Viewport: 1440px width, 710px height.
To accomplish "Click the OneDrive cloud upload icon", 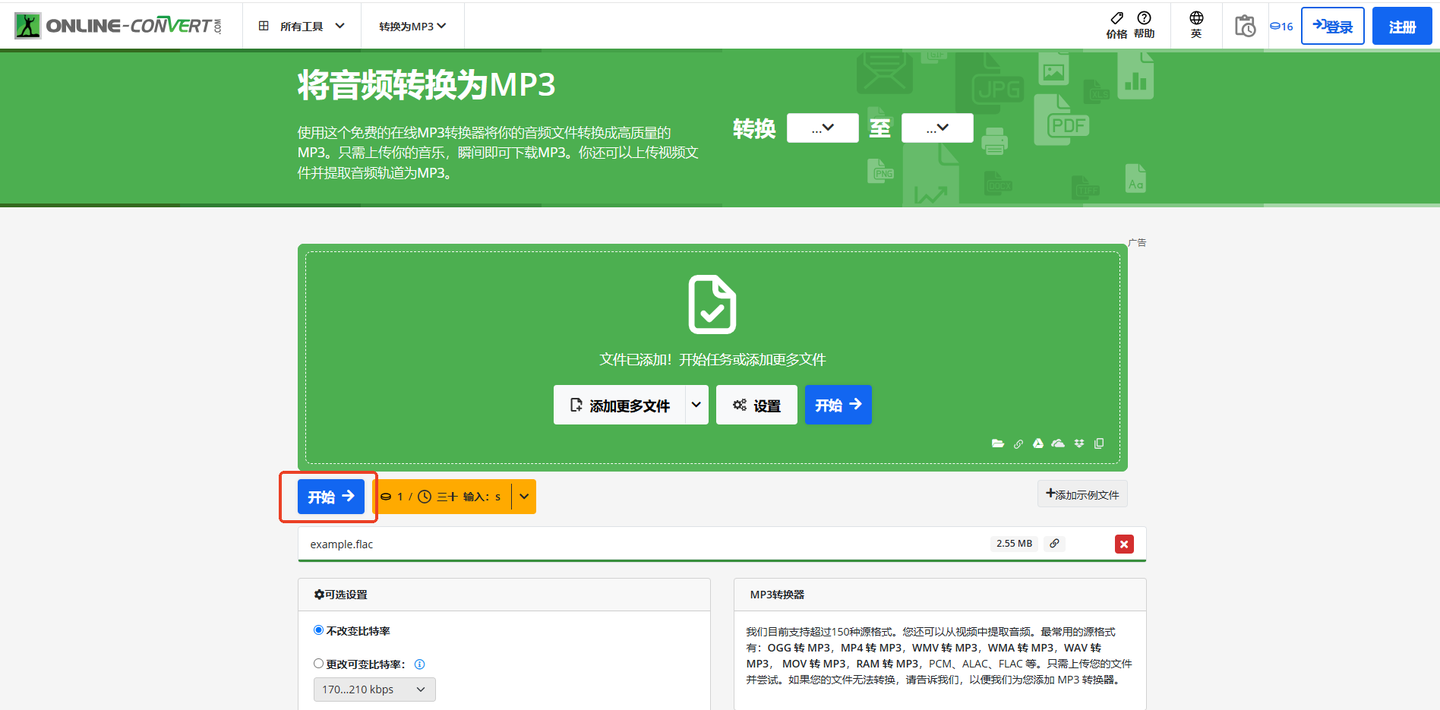I will pyautogui.click(x=1058, y=443).
